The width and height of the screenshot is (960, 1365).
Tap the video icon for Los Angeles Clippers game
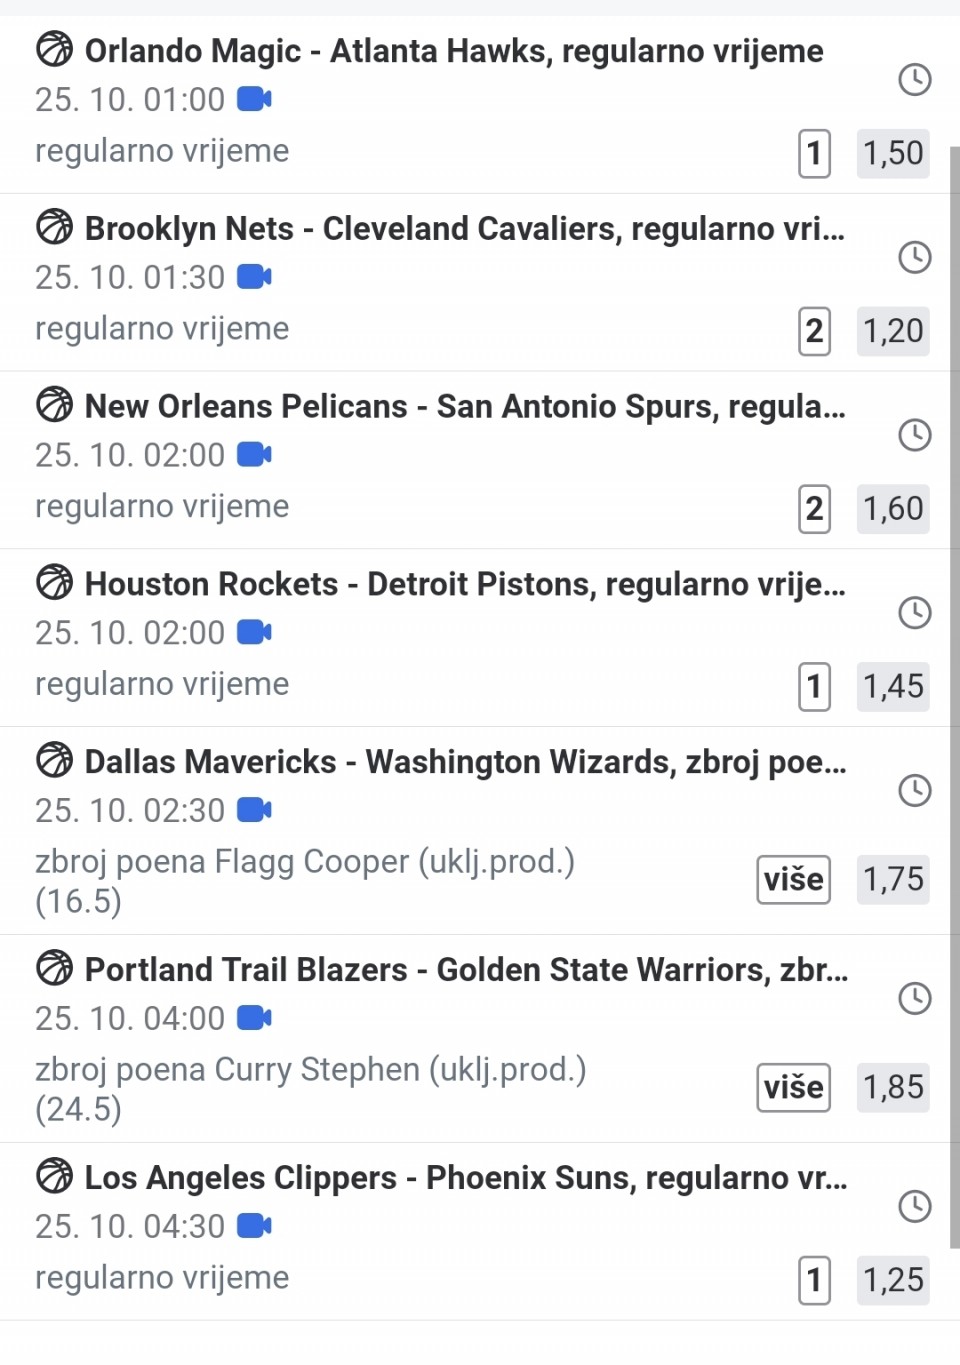254,1226
